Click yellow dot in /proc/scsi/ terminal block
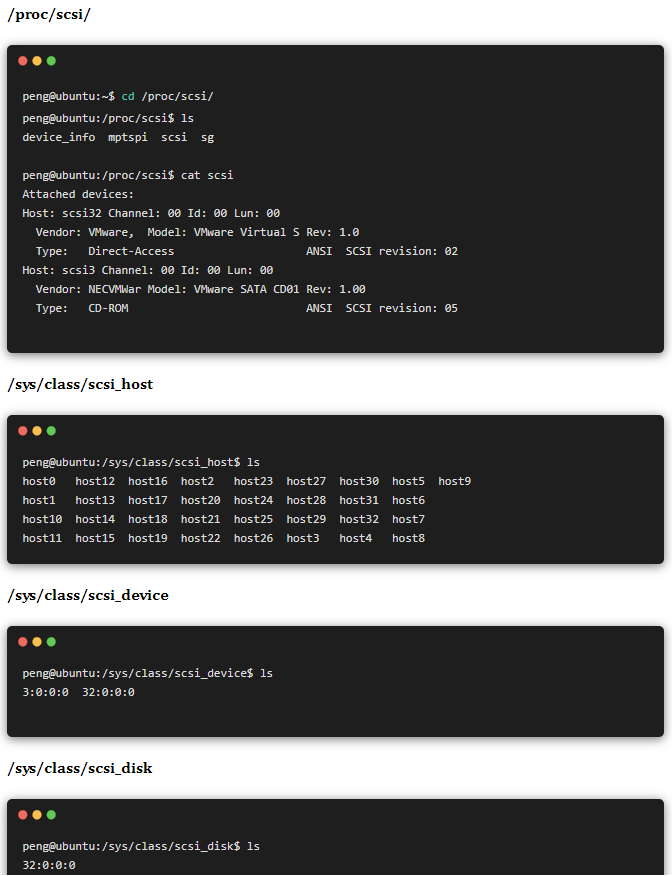672x876 pixels. click(x=37, y=61)
